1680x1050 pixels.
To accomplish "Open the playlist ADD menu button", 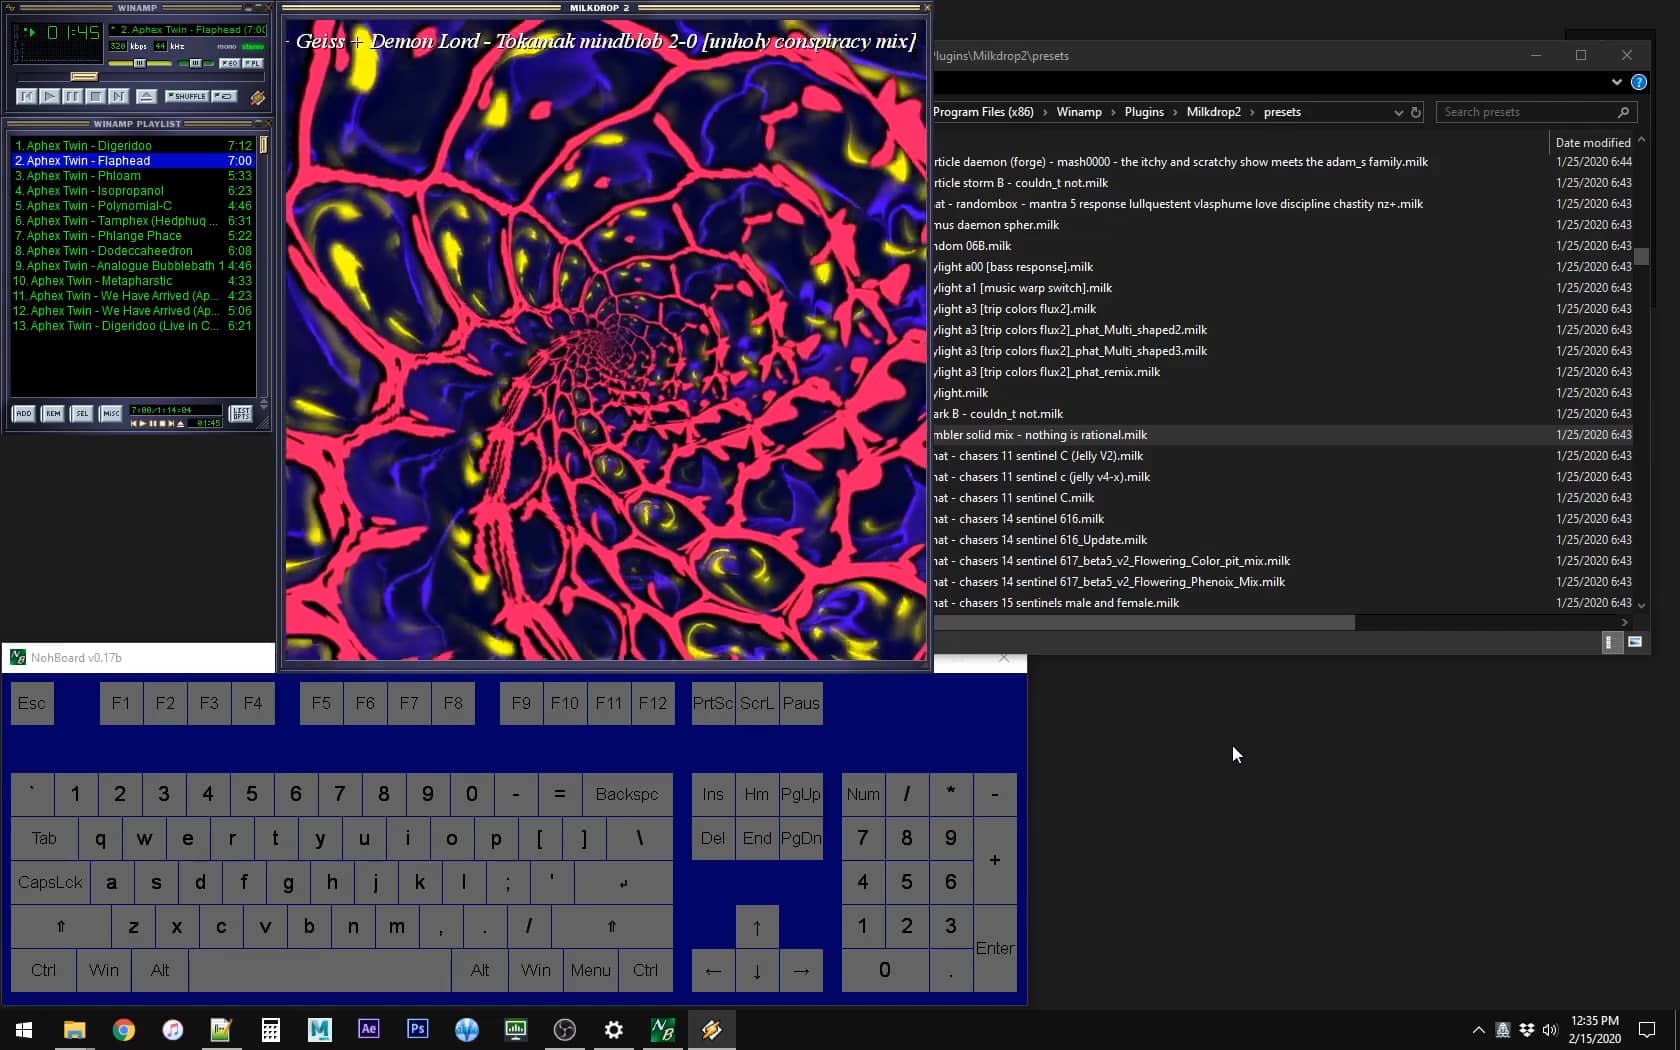I will 23,413.
